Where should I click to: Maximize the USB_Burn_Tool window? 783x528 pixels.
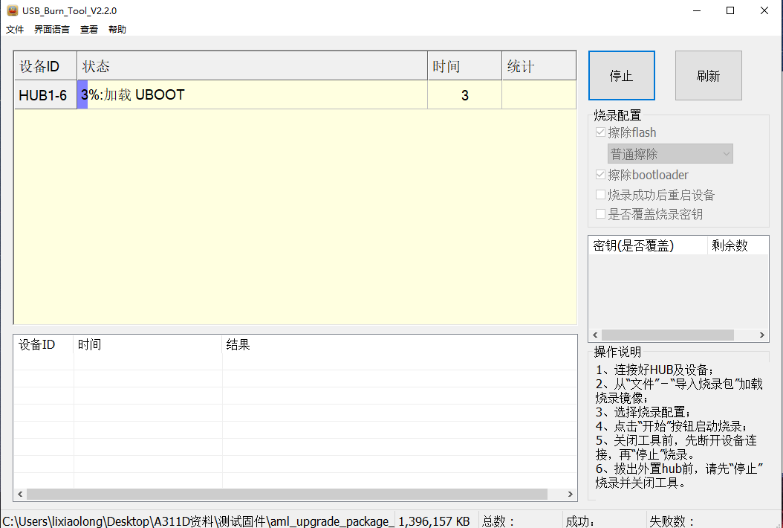click(730, 10)
